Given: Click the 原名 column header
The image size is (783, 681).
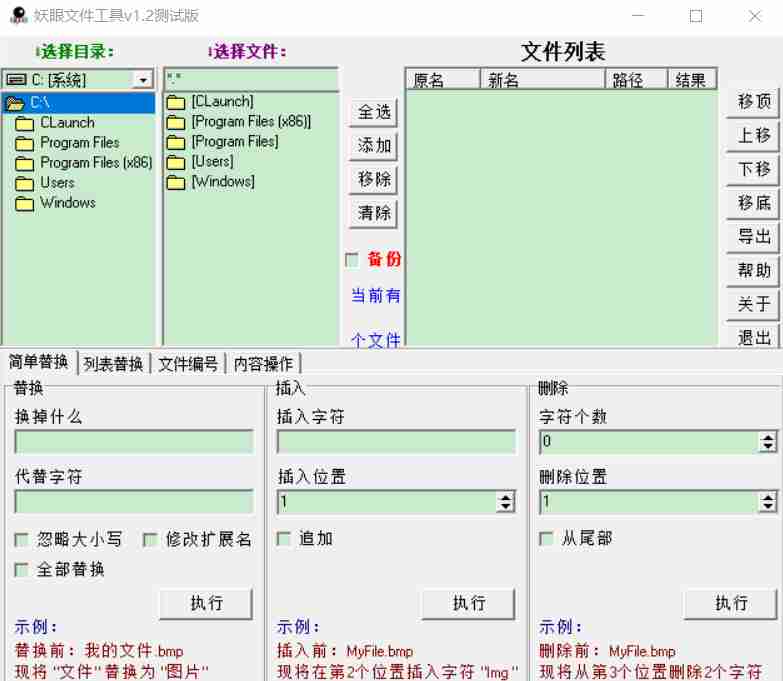Looking at the screenshot, I should (x=443, y=79).
